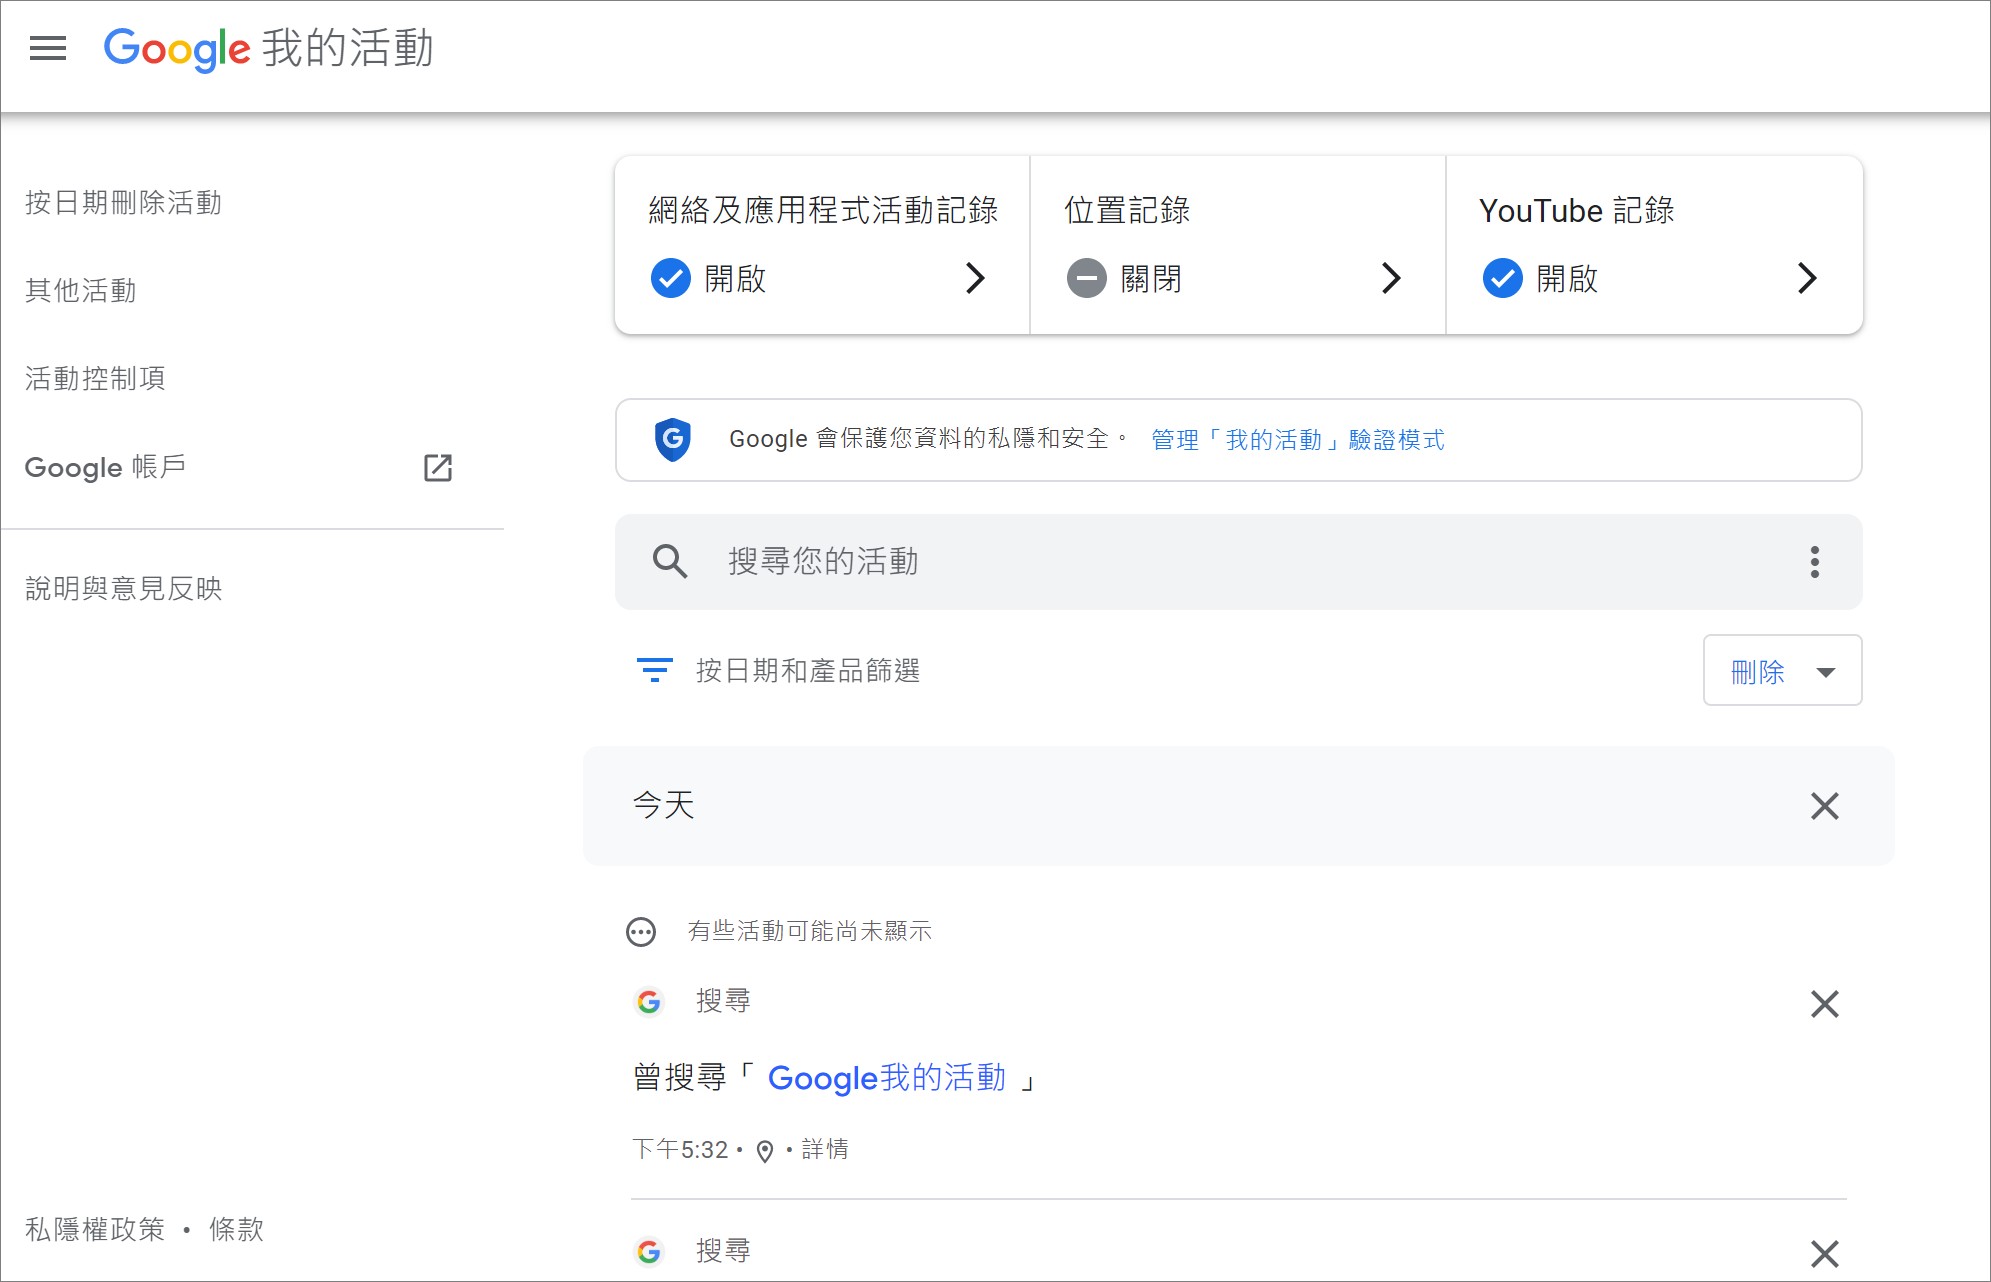Click the 今天 date header
Screen dimensions: 1991x1282
pos(664,805)
